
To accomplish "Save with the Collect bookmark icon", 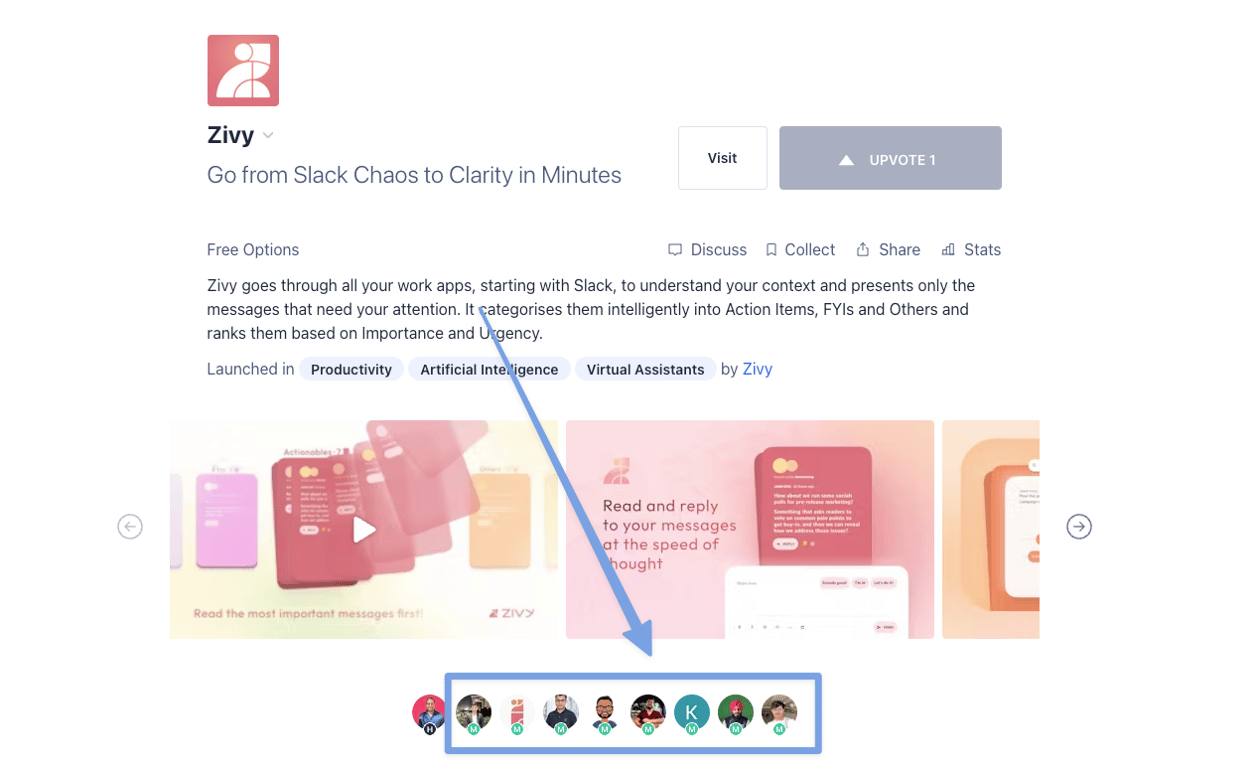I will [771, 249].
